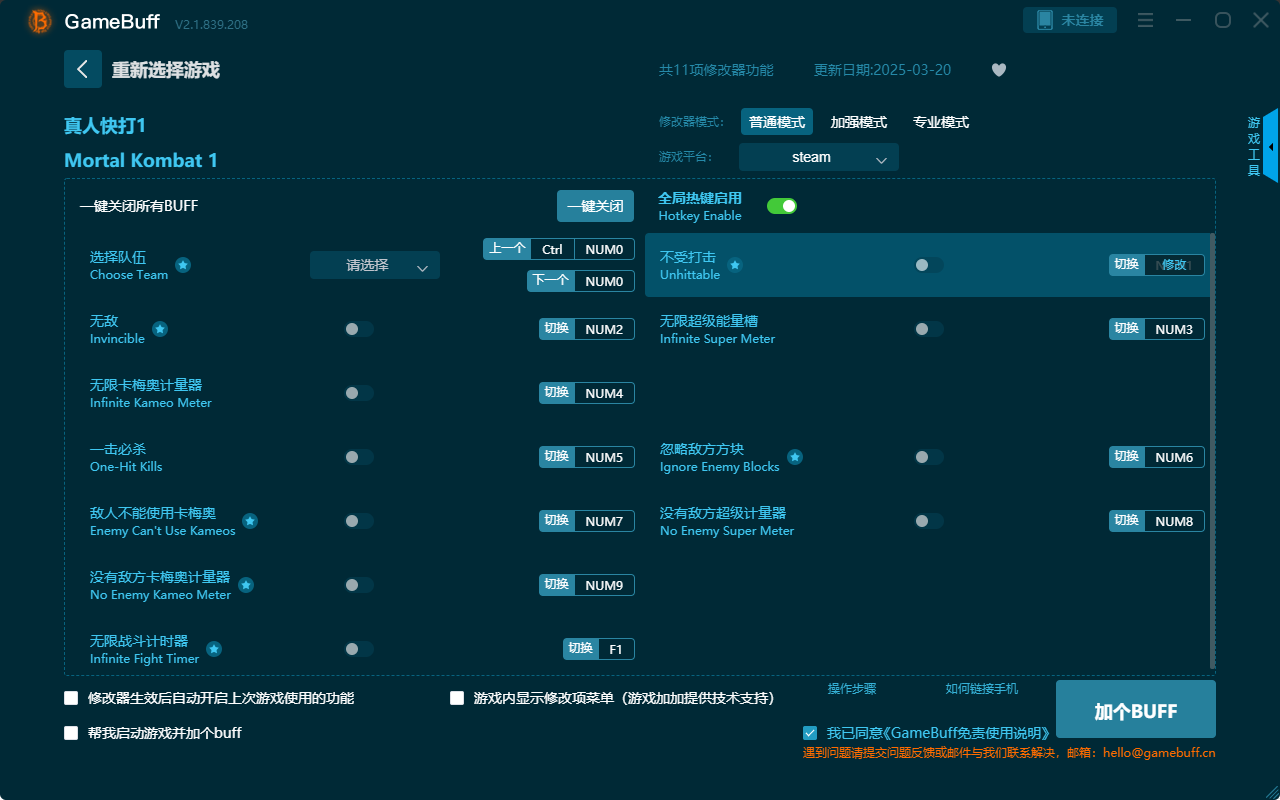Click the back arrow to reselect game
The width and height of the screenshot is (1280, 800).
83,68
